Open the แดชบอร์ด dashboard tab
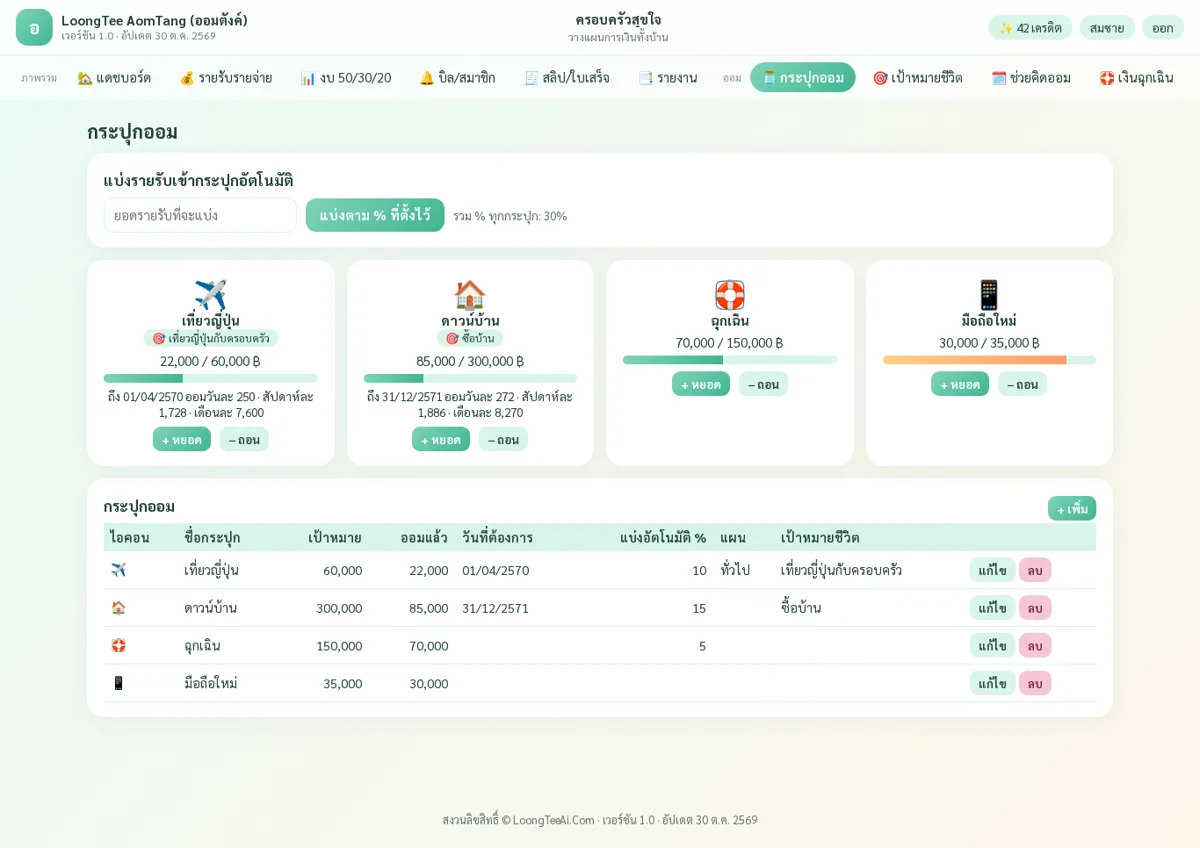 click(114, 77)
